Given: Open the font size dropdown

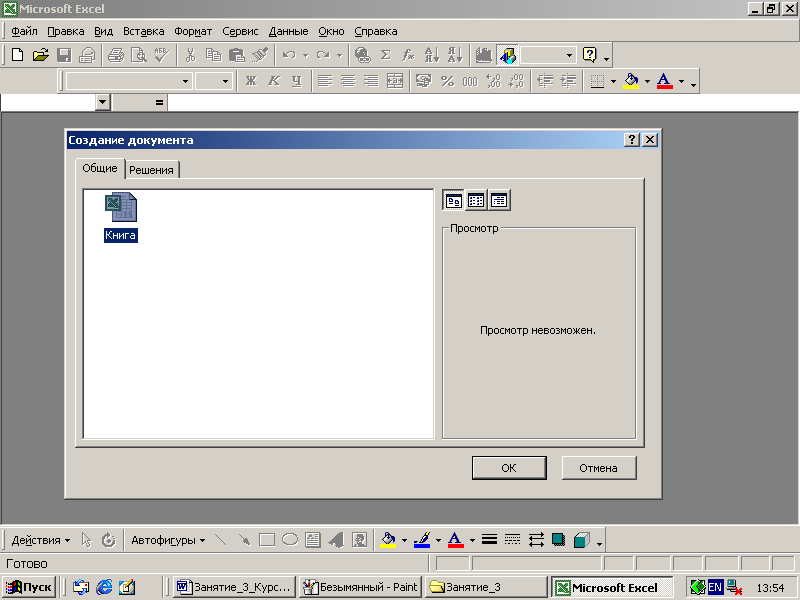Looking at the screenshot, I should pos(225,81).
